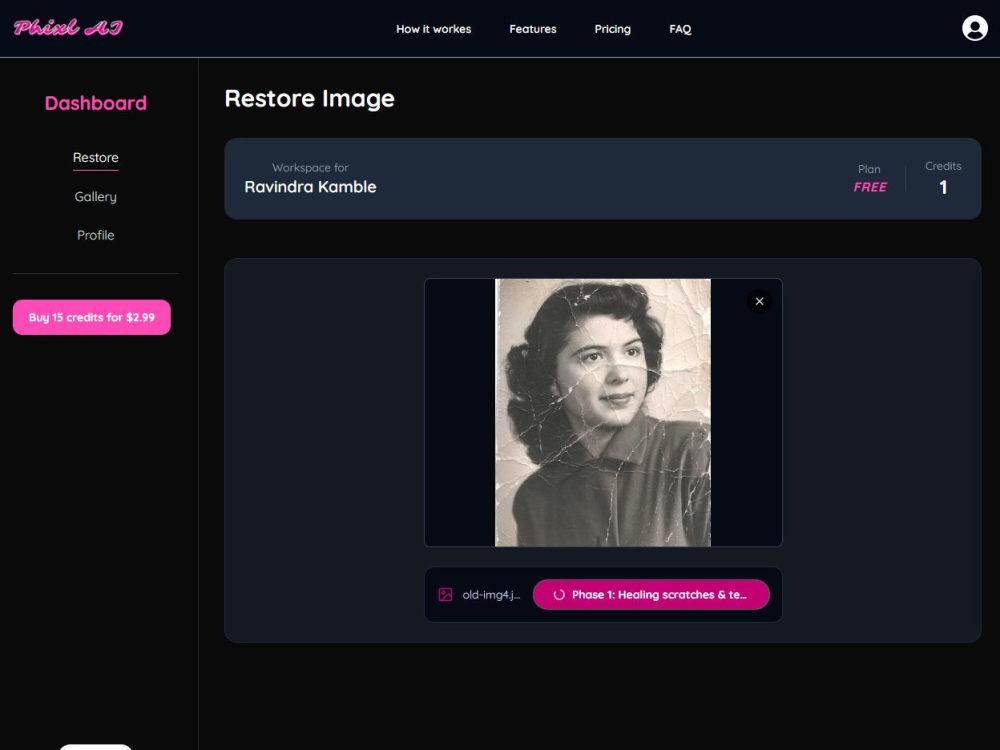The width and height of the screenshot is (1000, 750).
Task: Open Gallery from the sidebar
Action: [x=96, y=196]
